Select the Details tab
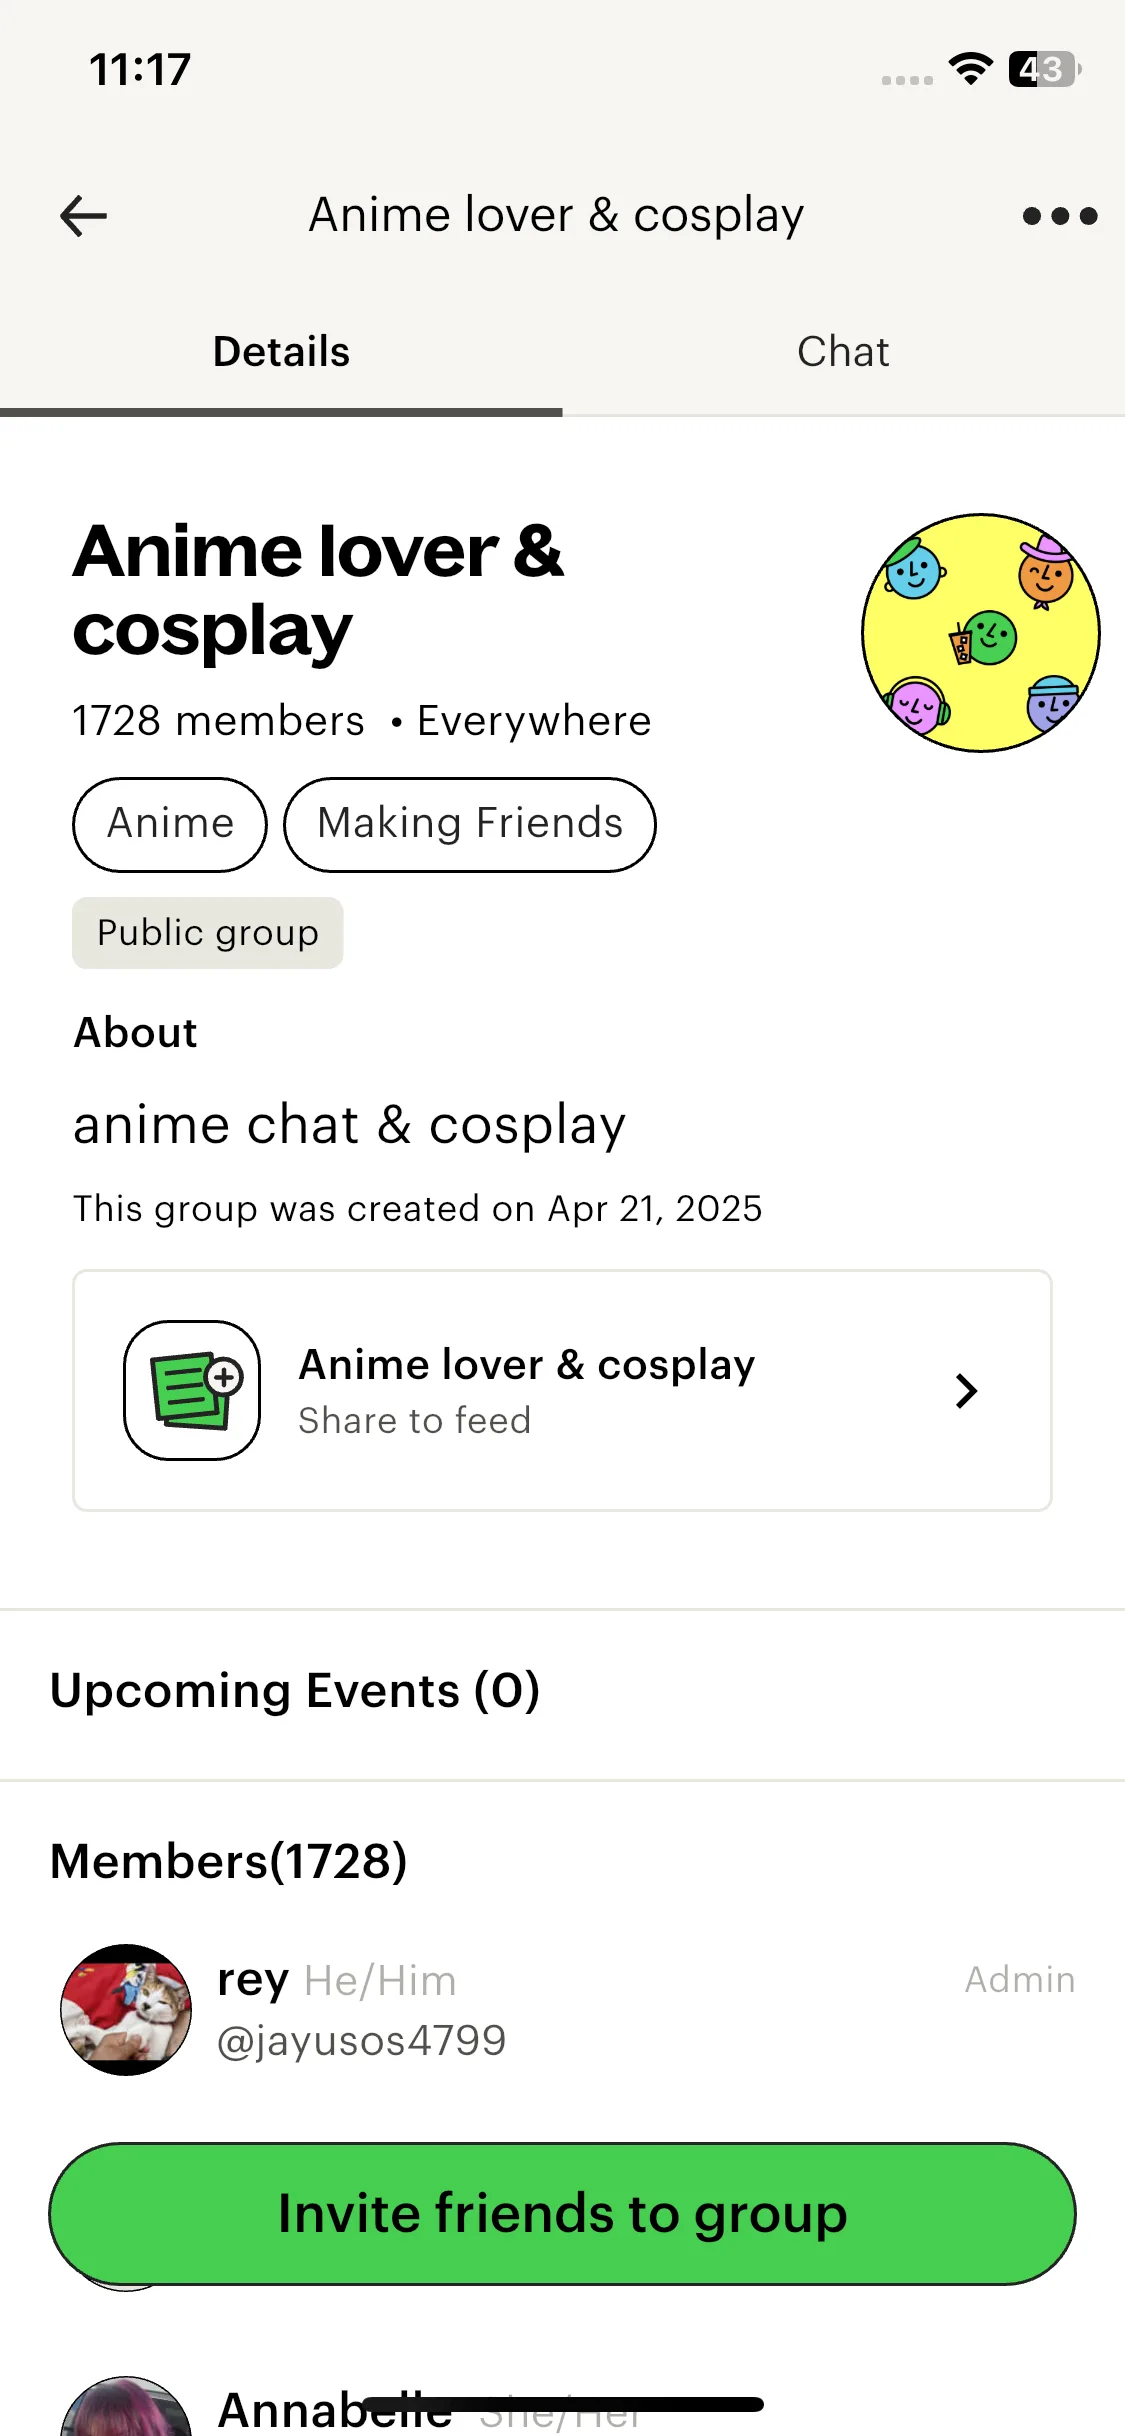Image resolution: width=1125 pixels, height=2436 pixels. (x=281, y=352)
